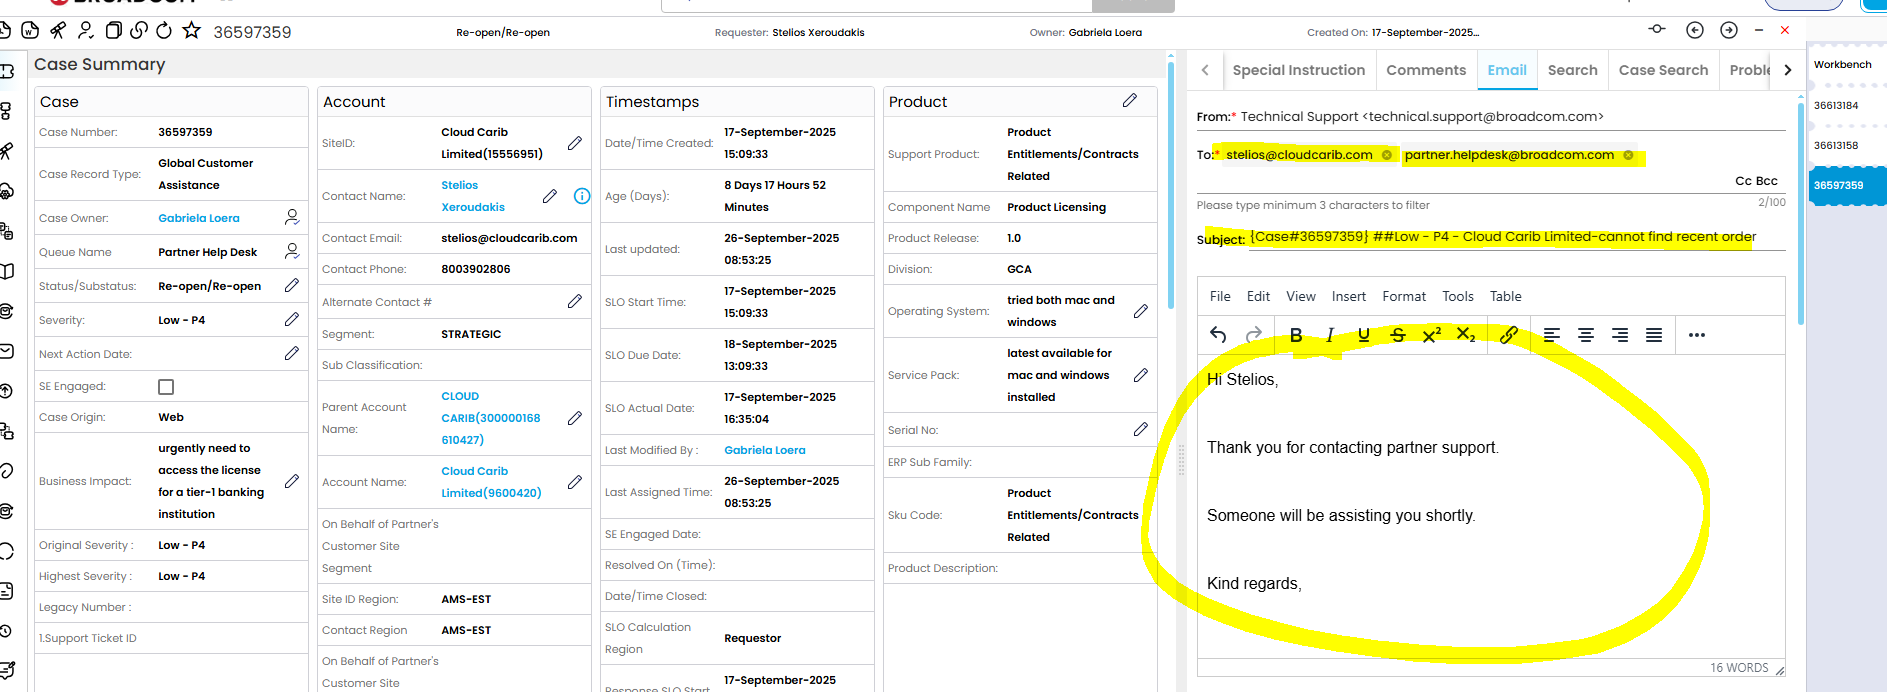Viewport: 1887px width, 692px height.
Task: Click the chain link icon in case toolbar
Action: click(x=139, y=30)
